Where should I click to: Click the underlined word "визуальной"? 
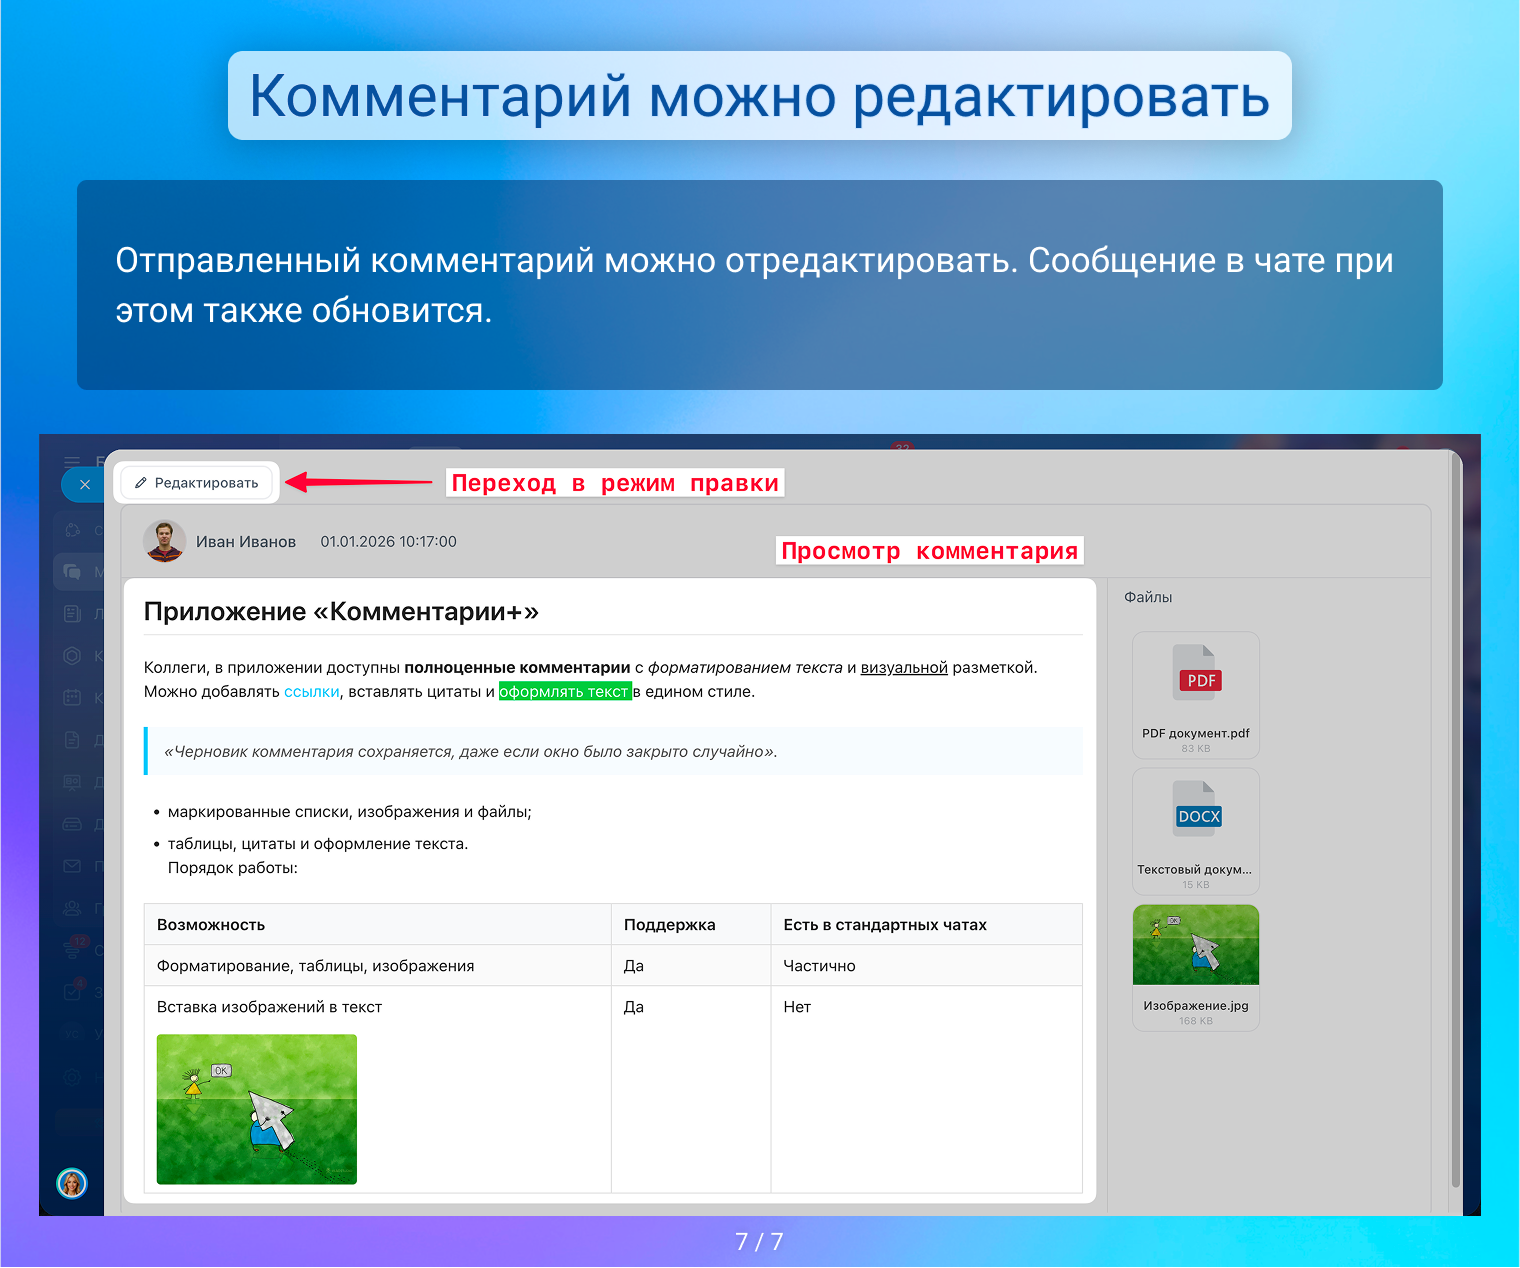pyautogui.click(x=904, y=668)
